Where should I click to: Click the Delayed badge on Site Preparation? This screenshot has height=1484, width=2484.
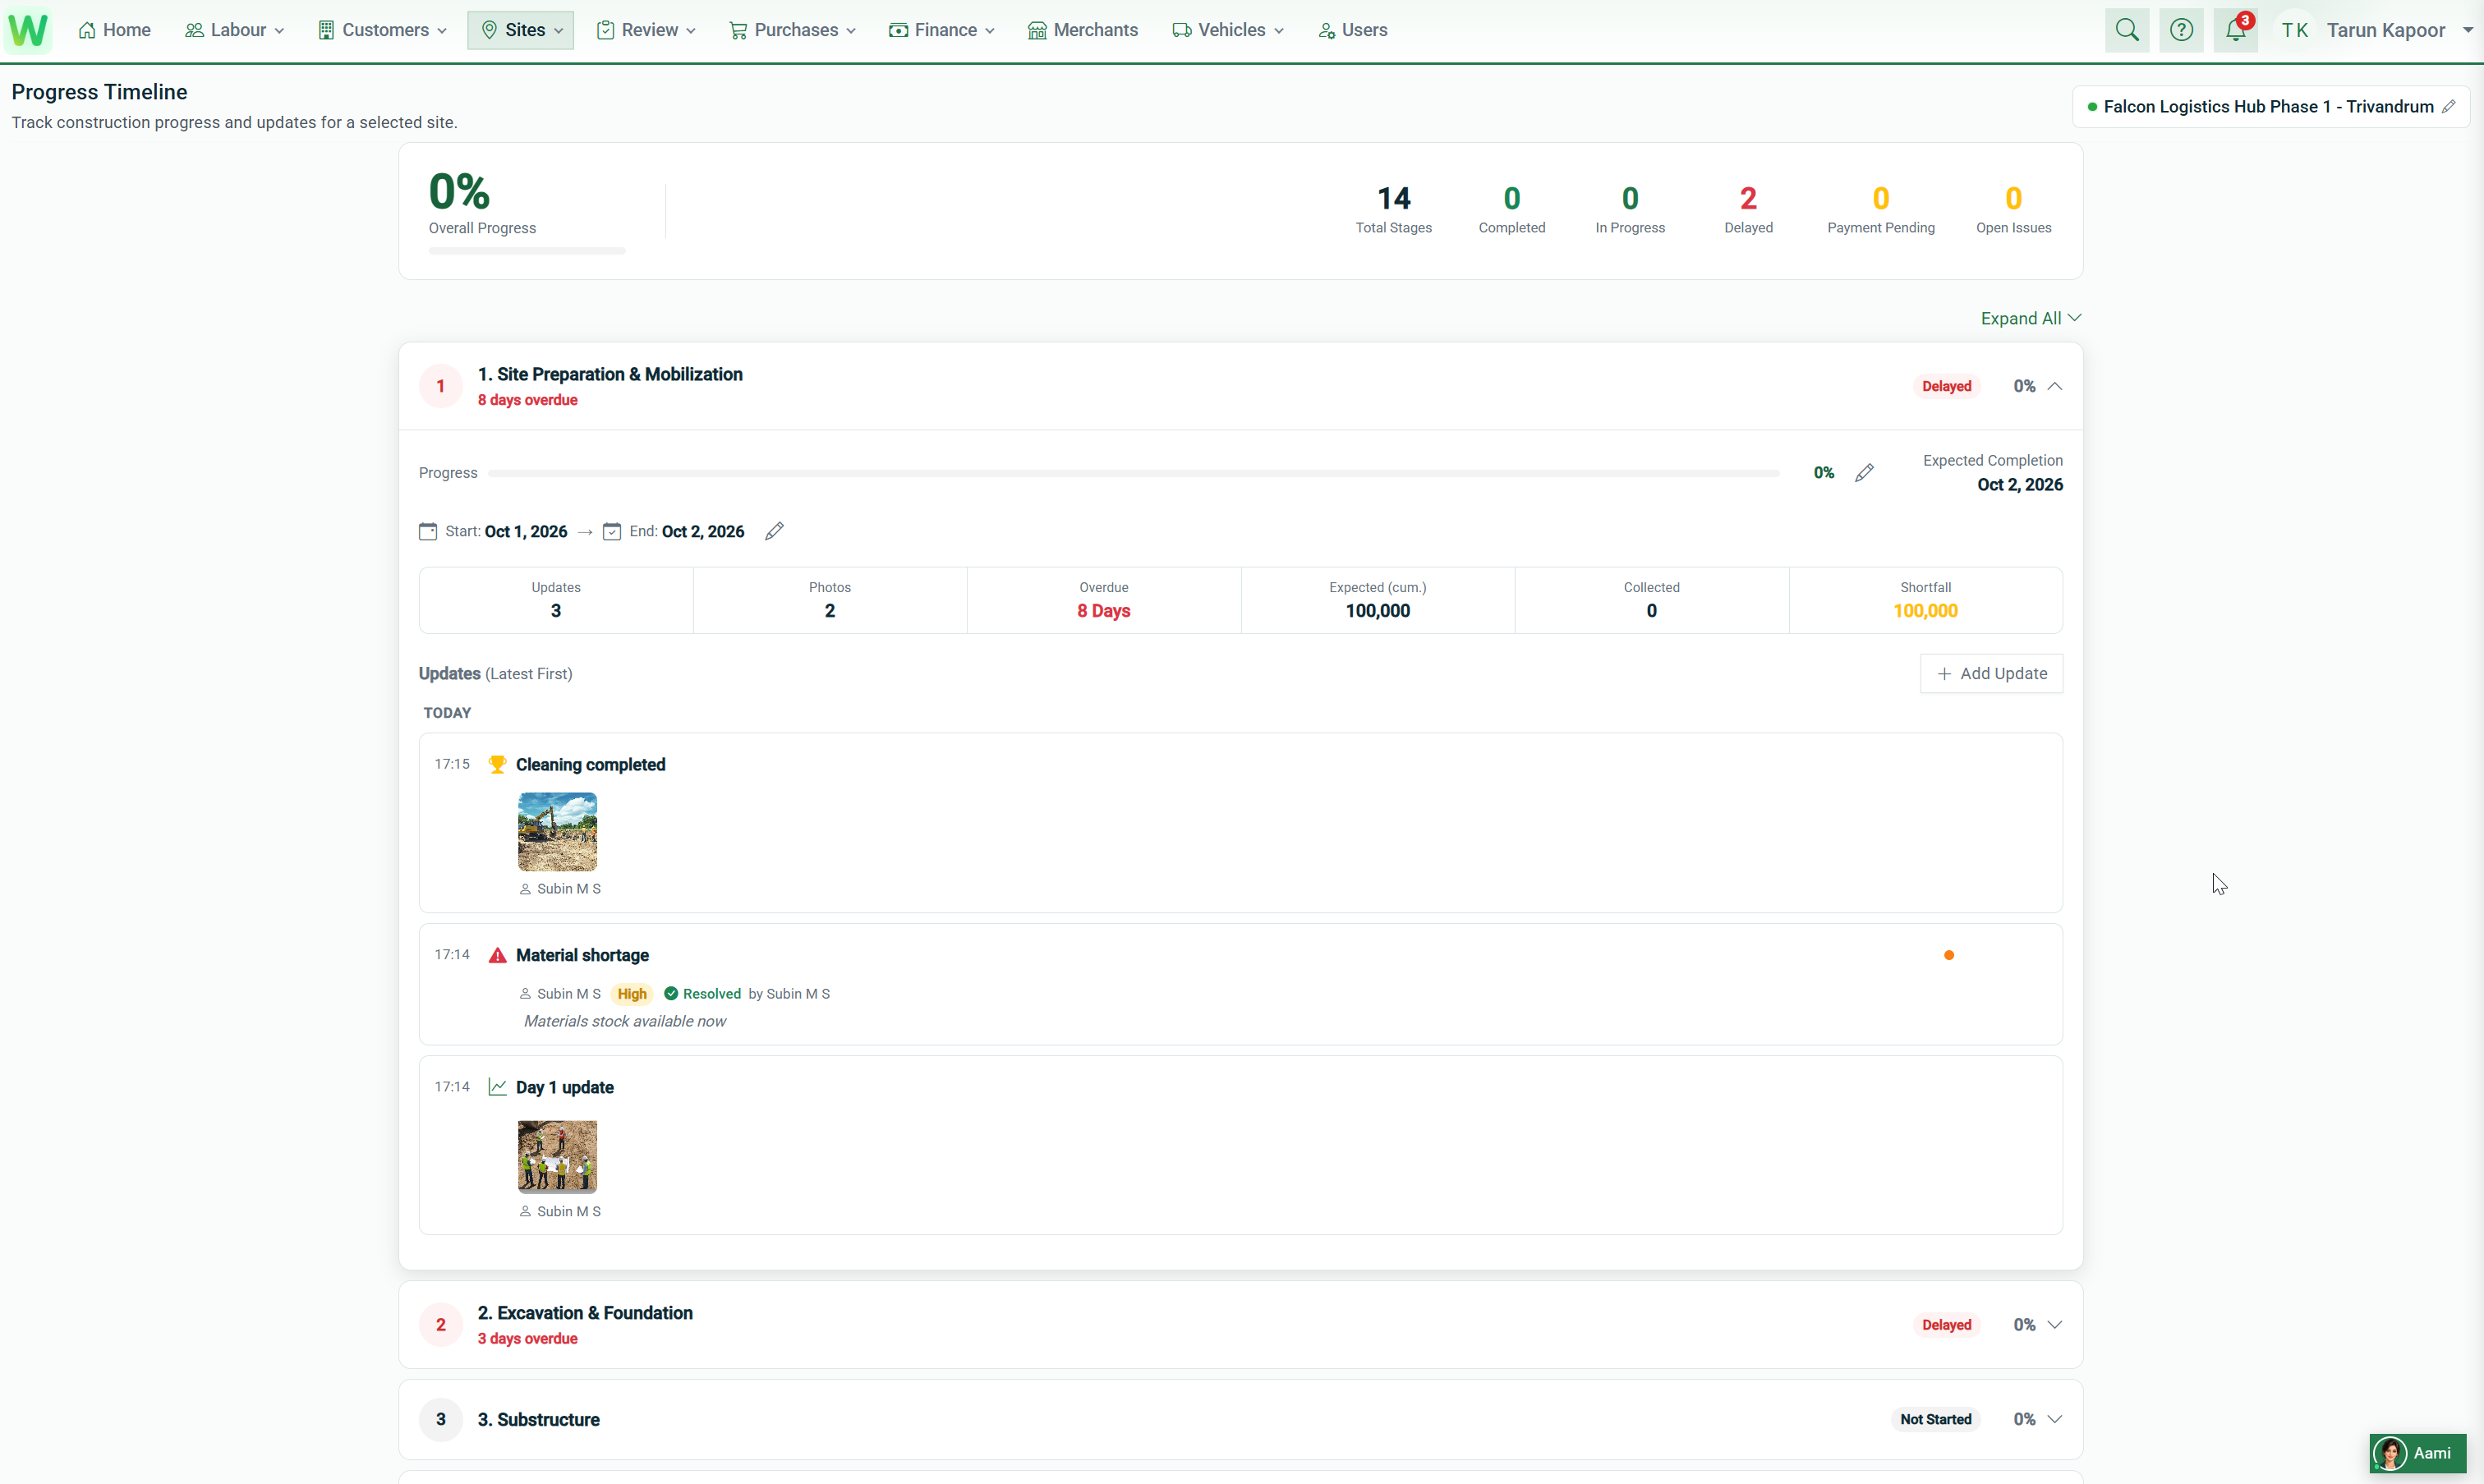click(1946, 386)
